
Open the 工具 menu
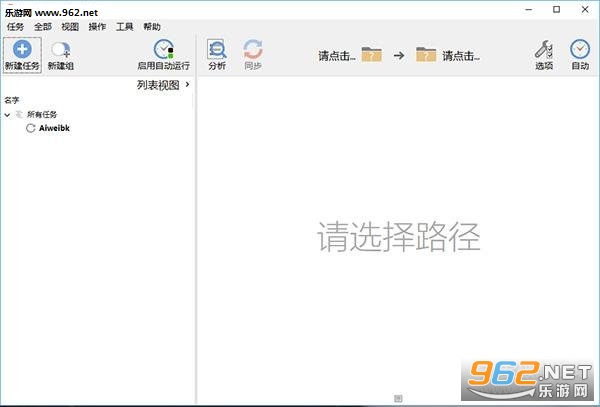tap(124, 26)
